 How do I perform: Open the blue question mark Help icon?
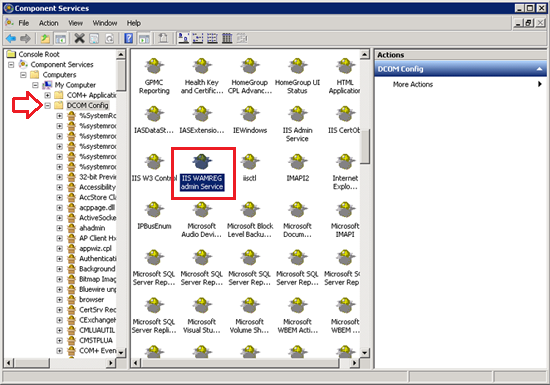tap(129, 38)
